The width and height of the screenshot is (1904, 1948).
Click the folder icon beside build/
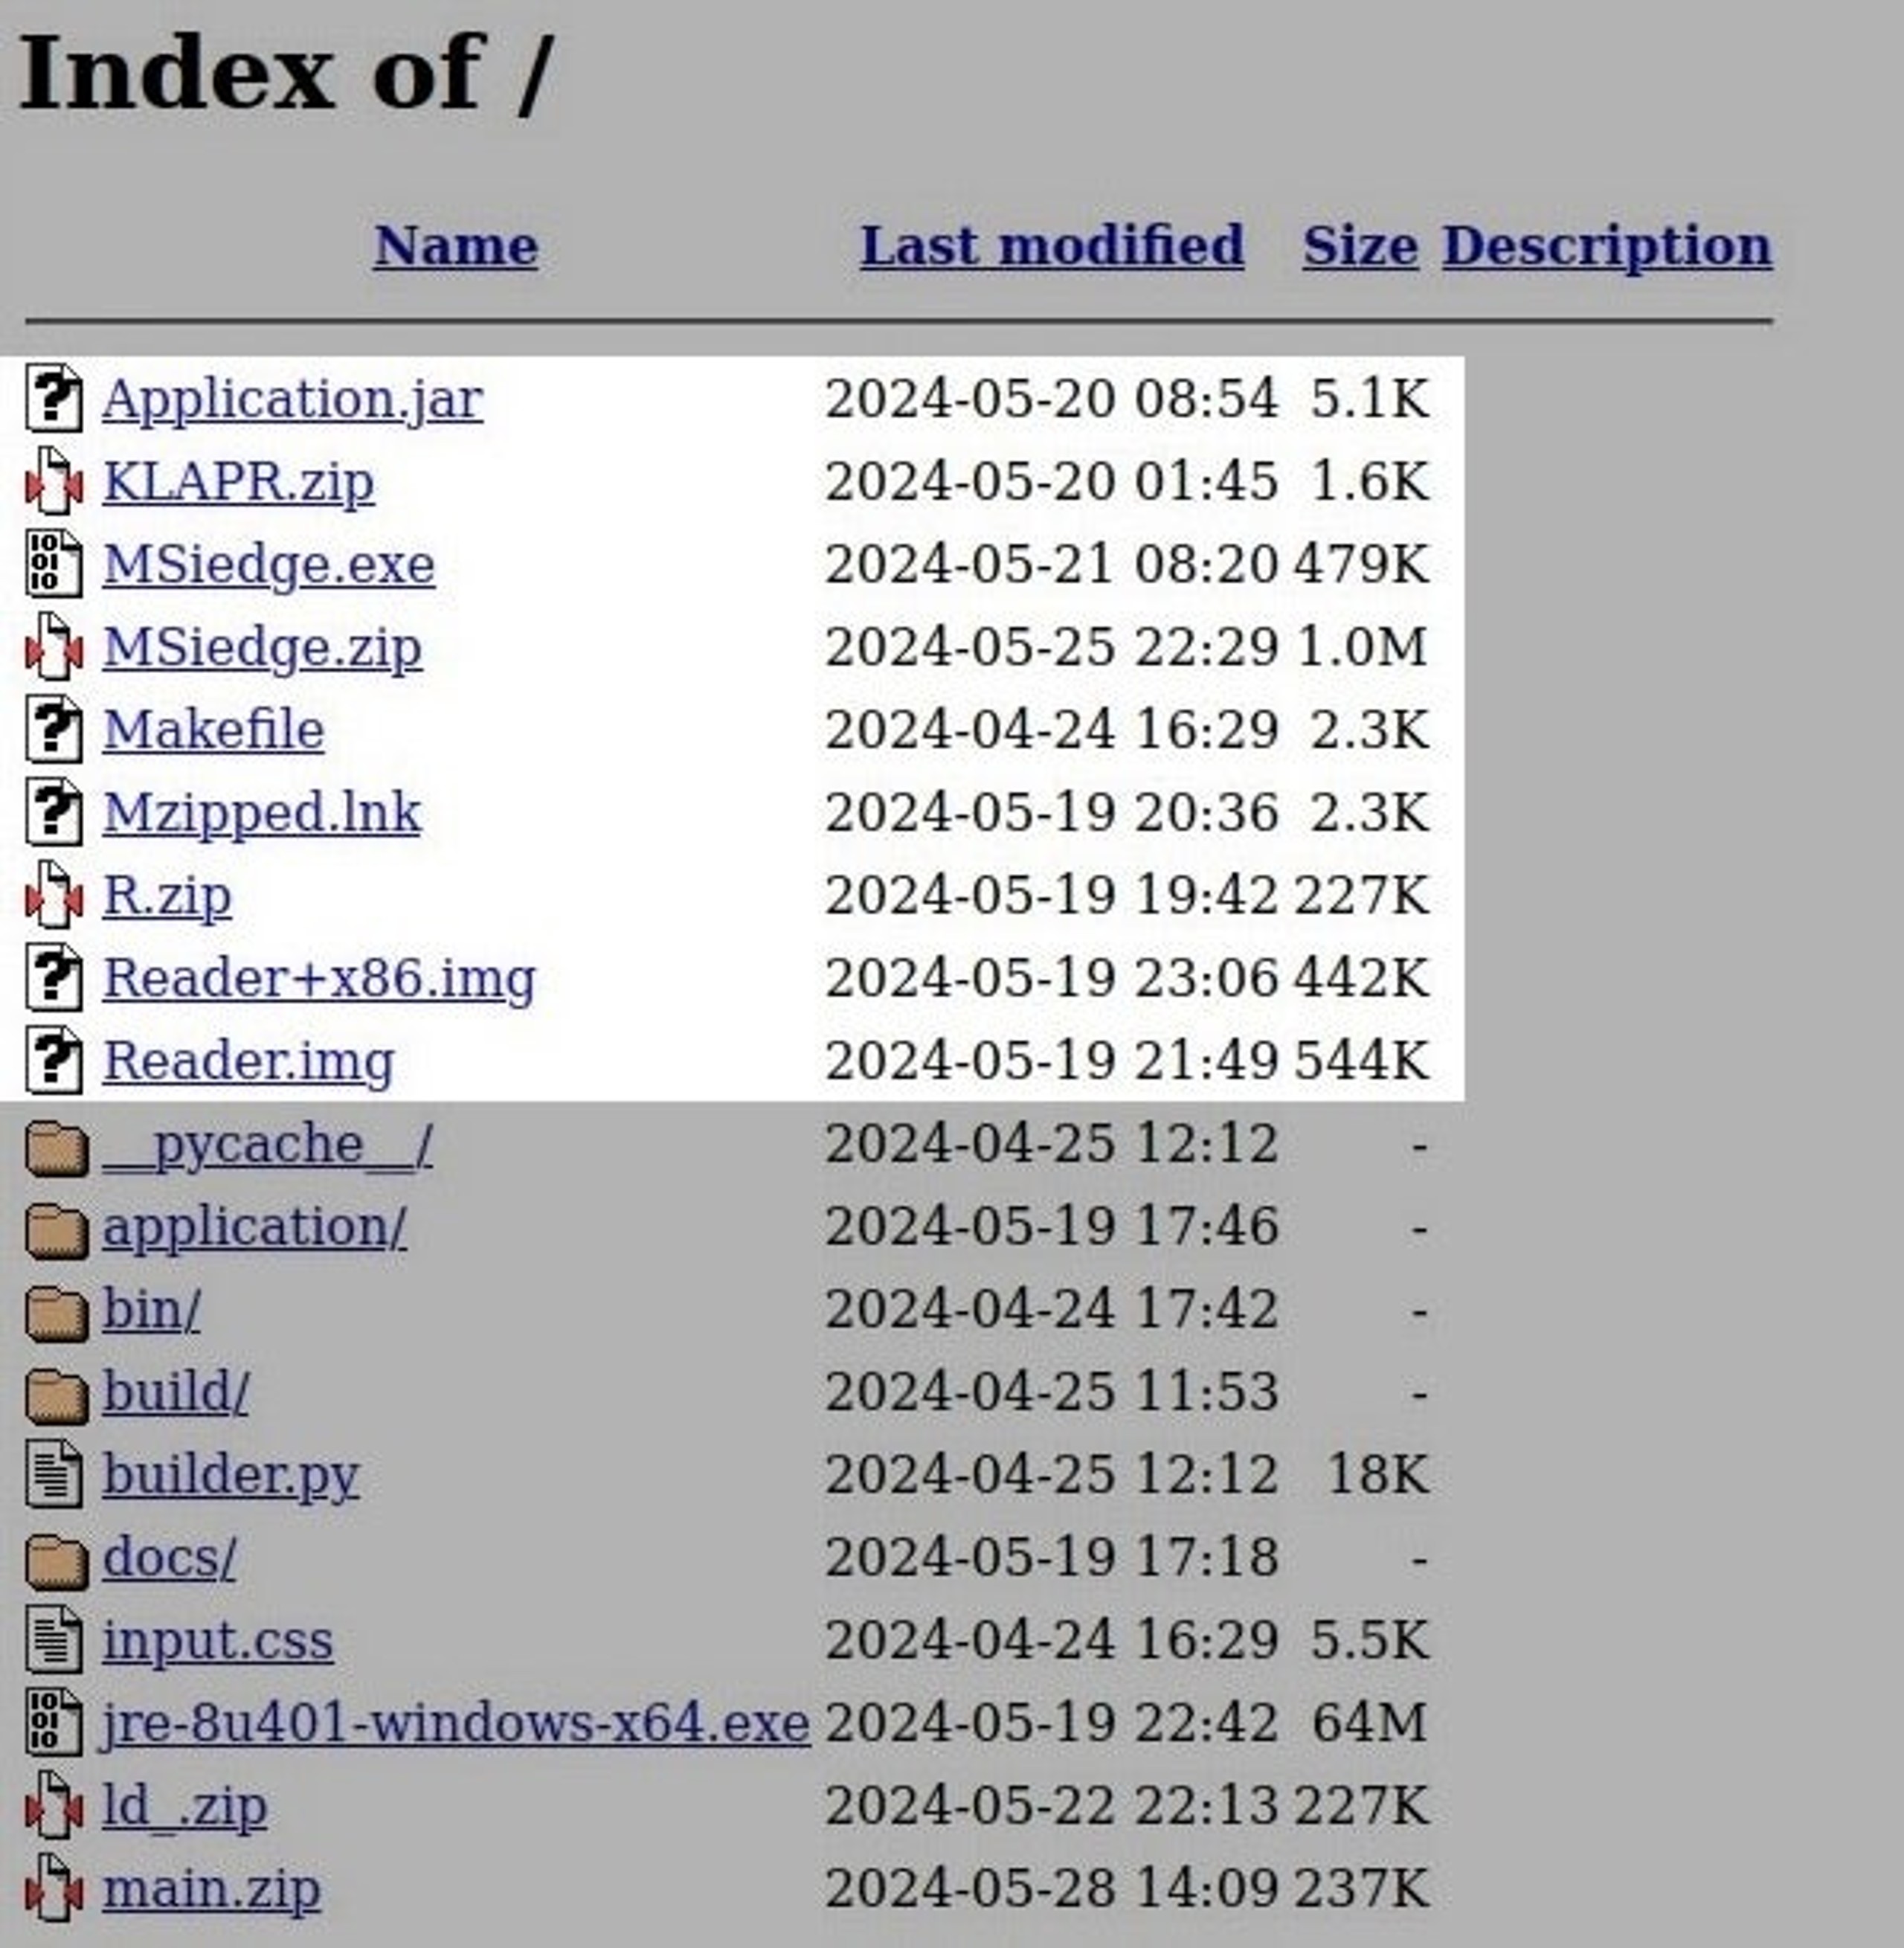(x=56, y=1396)
